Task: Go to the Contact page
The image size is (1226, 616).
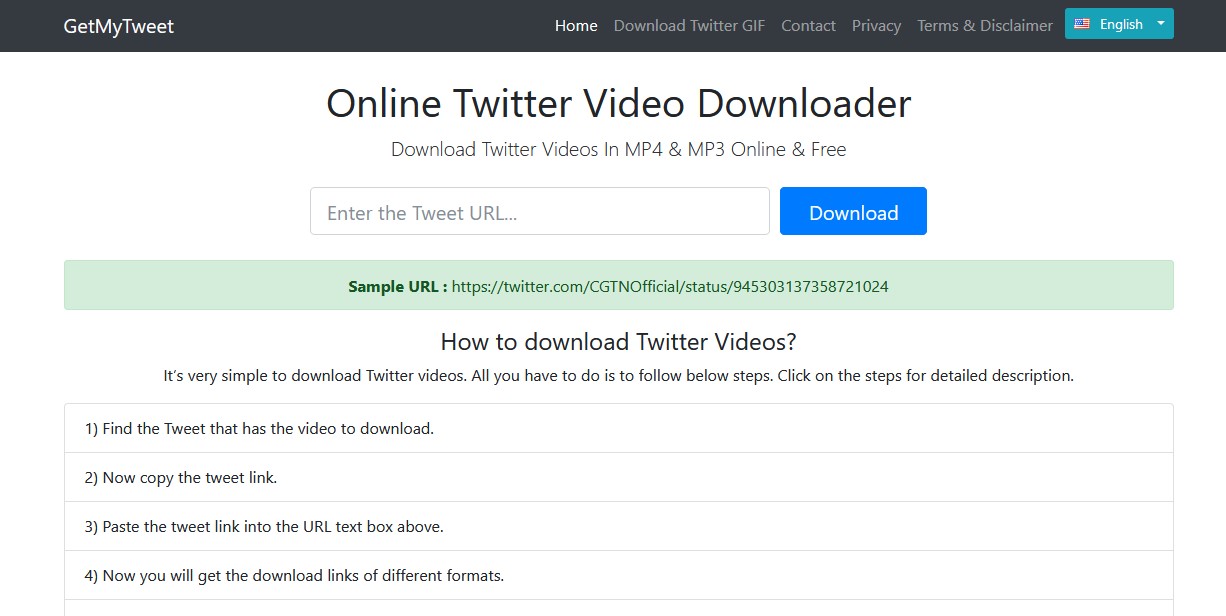Action: [808, 26]
